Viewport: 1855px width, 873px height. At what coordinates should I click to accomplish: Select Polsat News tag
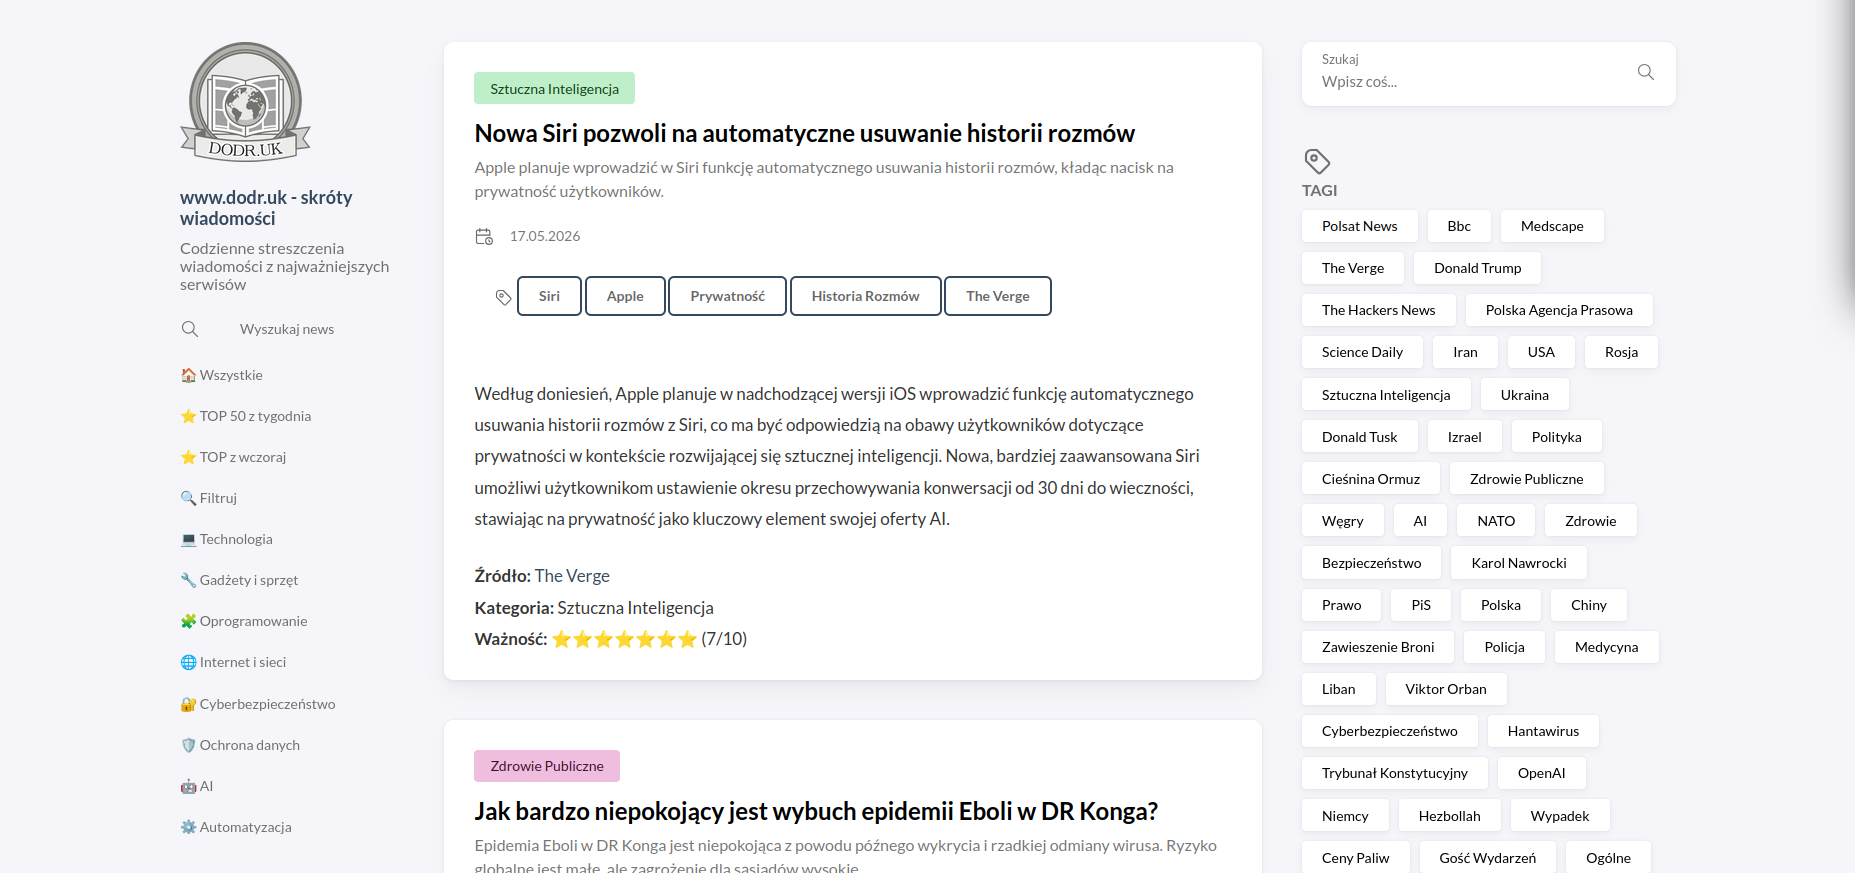point(1360,226)
